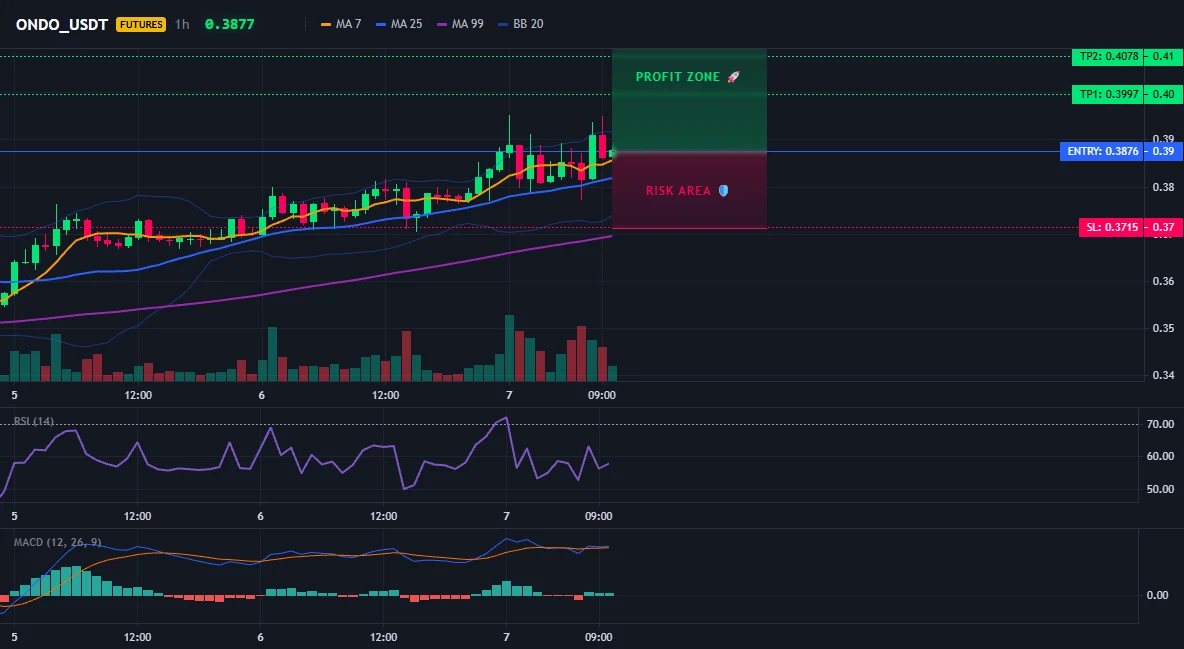Click the 0.36 price axis value
The width and height of the screenshot is (1184, 649).
tap(1164, 281)
